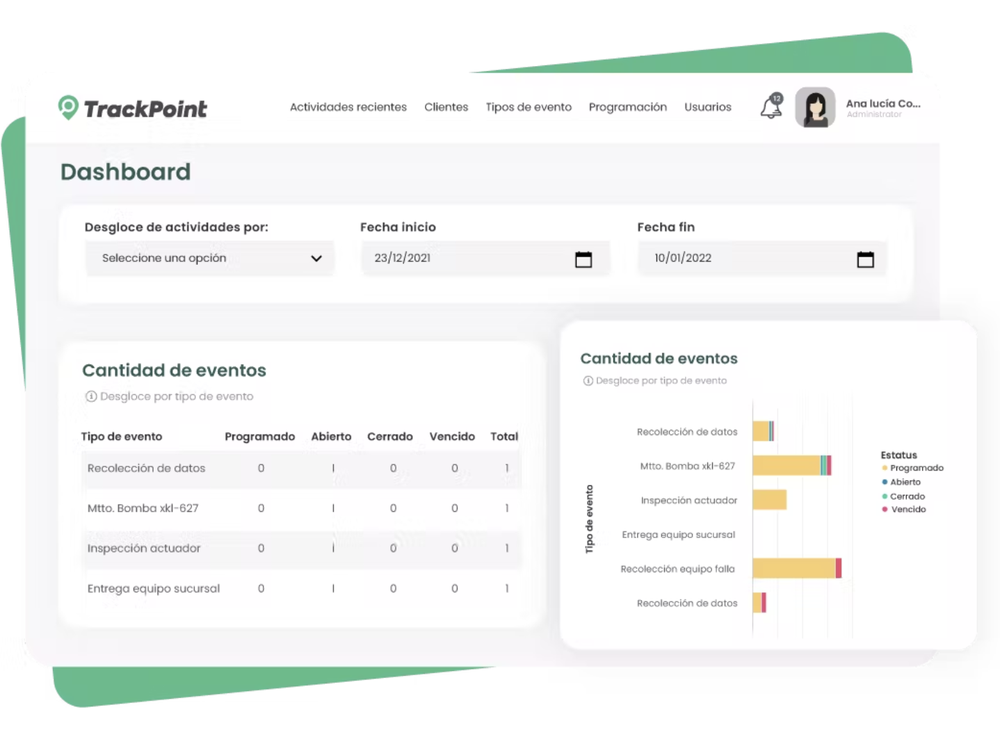Open the Usuarios menu item
The width and height of the screenshot is (1000, 737).
(x=708, y=107)
